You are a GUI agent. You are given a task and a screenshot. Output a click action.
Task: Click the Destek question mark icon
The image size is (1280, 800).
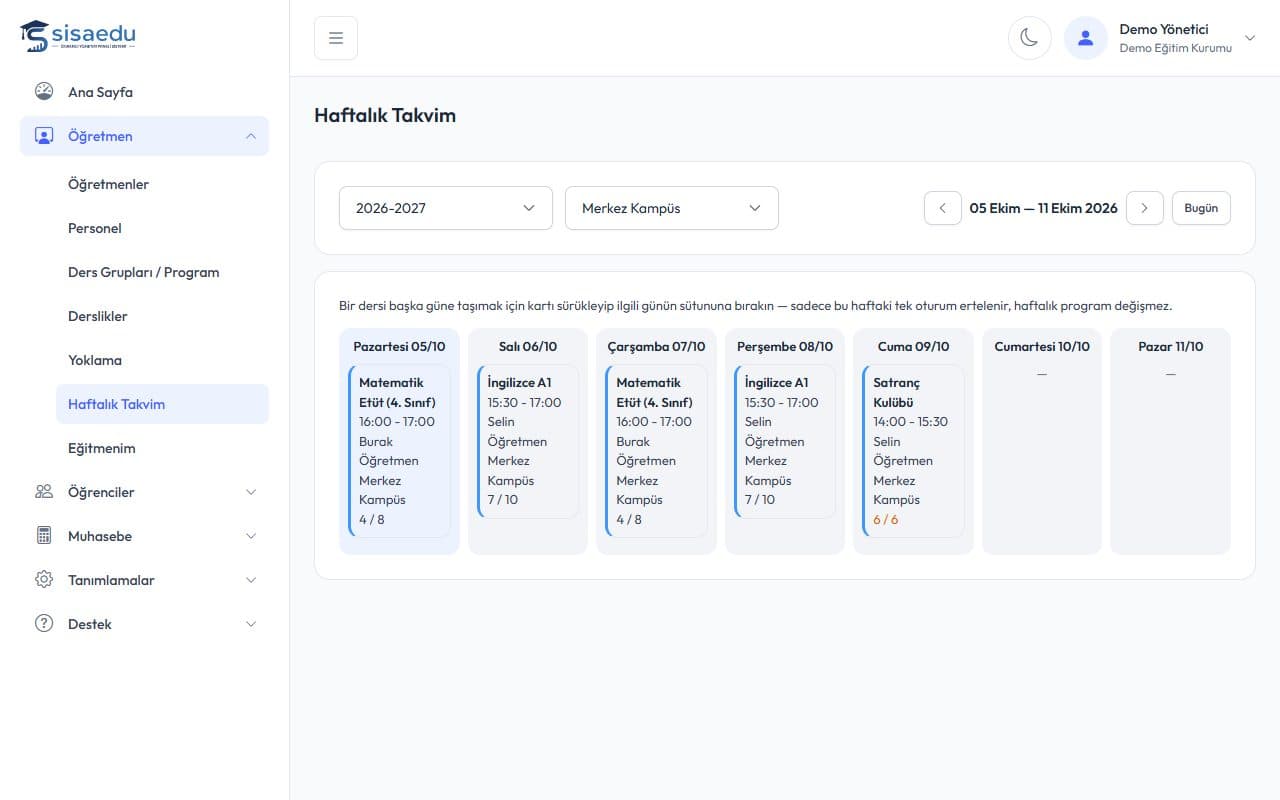[x=44, y=624]
